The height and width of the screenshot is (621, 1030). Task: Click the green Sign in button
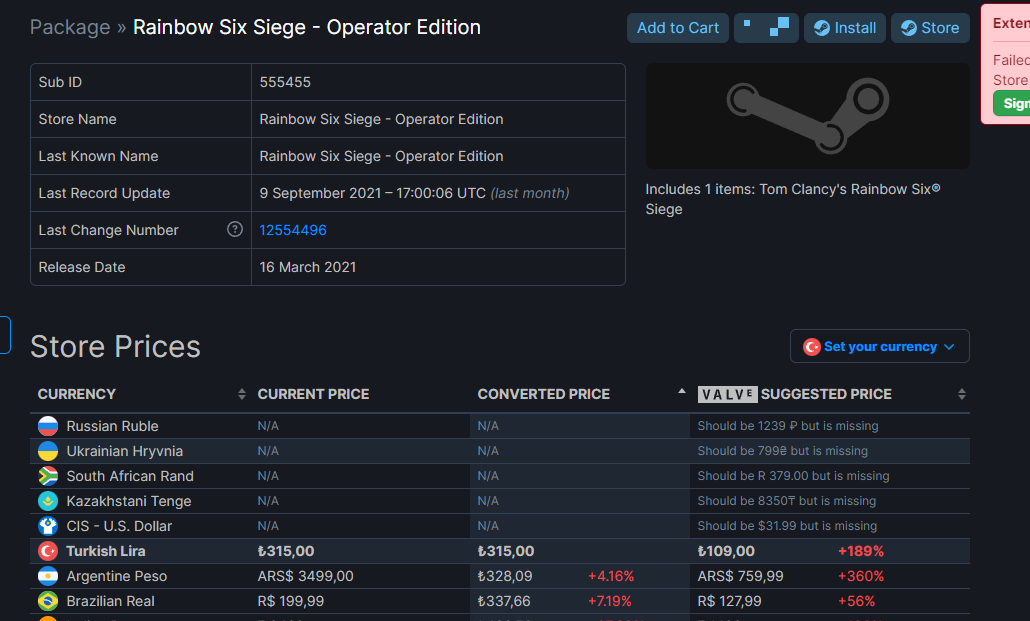pyautogui.click(x=1014, y=103)
